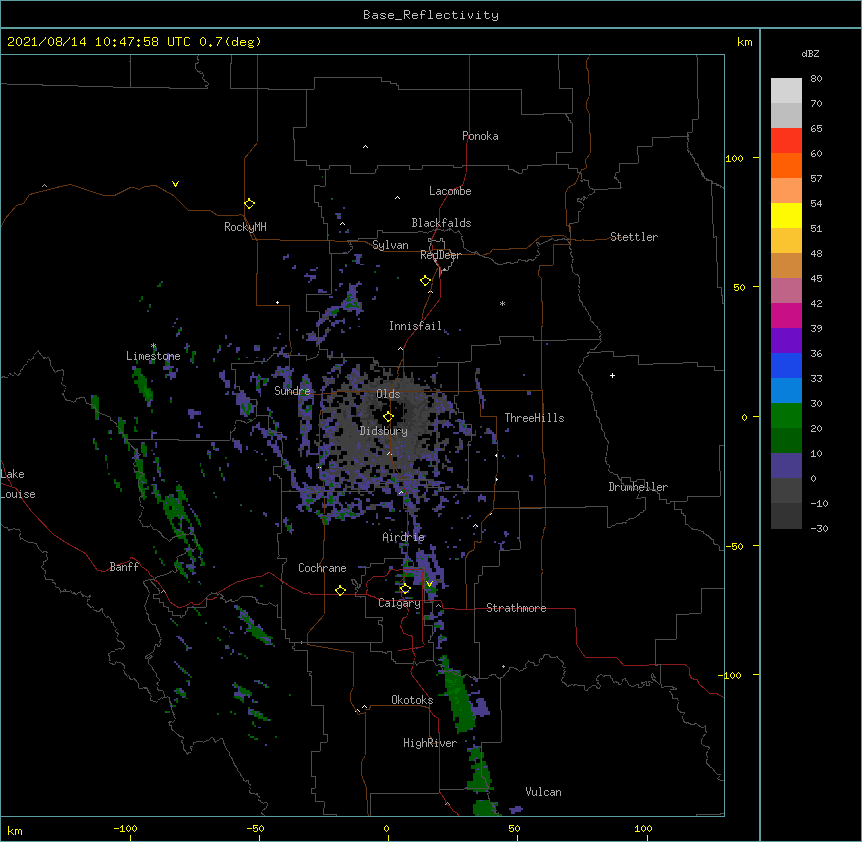The image size is (862, 842).
Task: Click the Blackfalds city label
Action: point(441,223)
